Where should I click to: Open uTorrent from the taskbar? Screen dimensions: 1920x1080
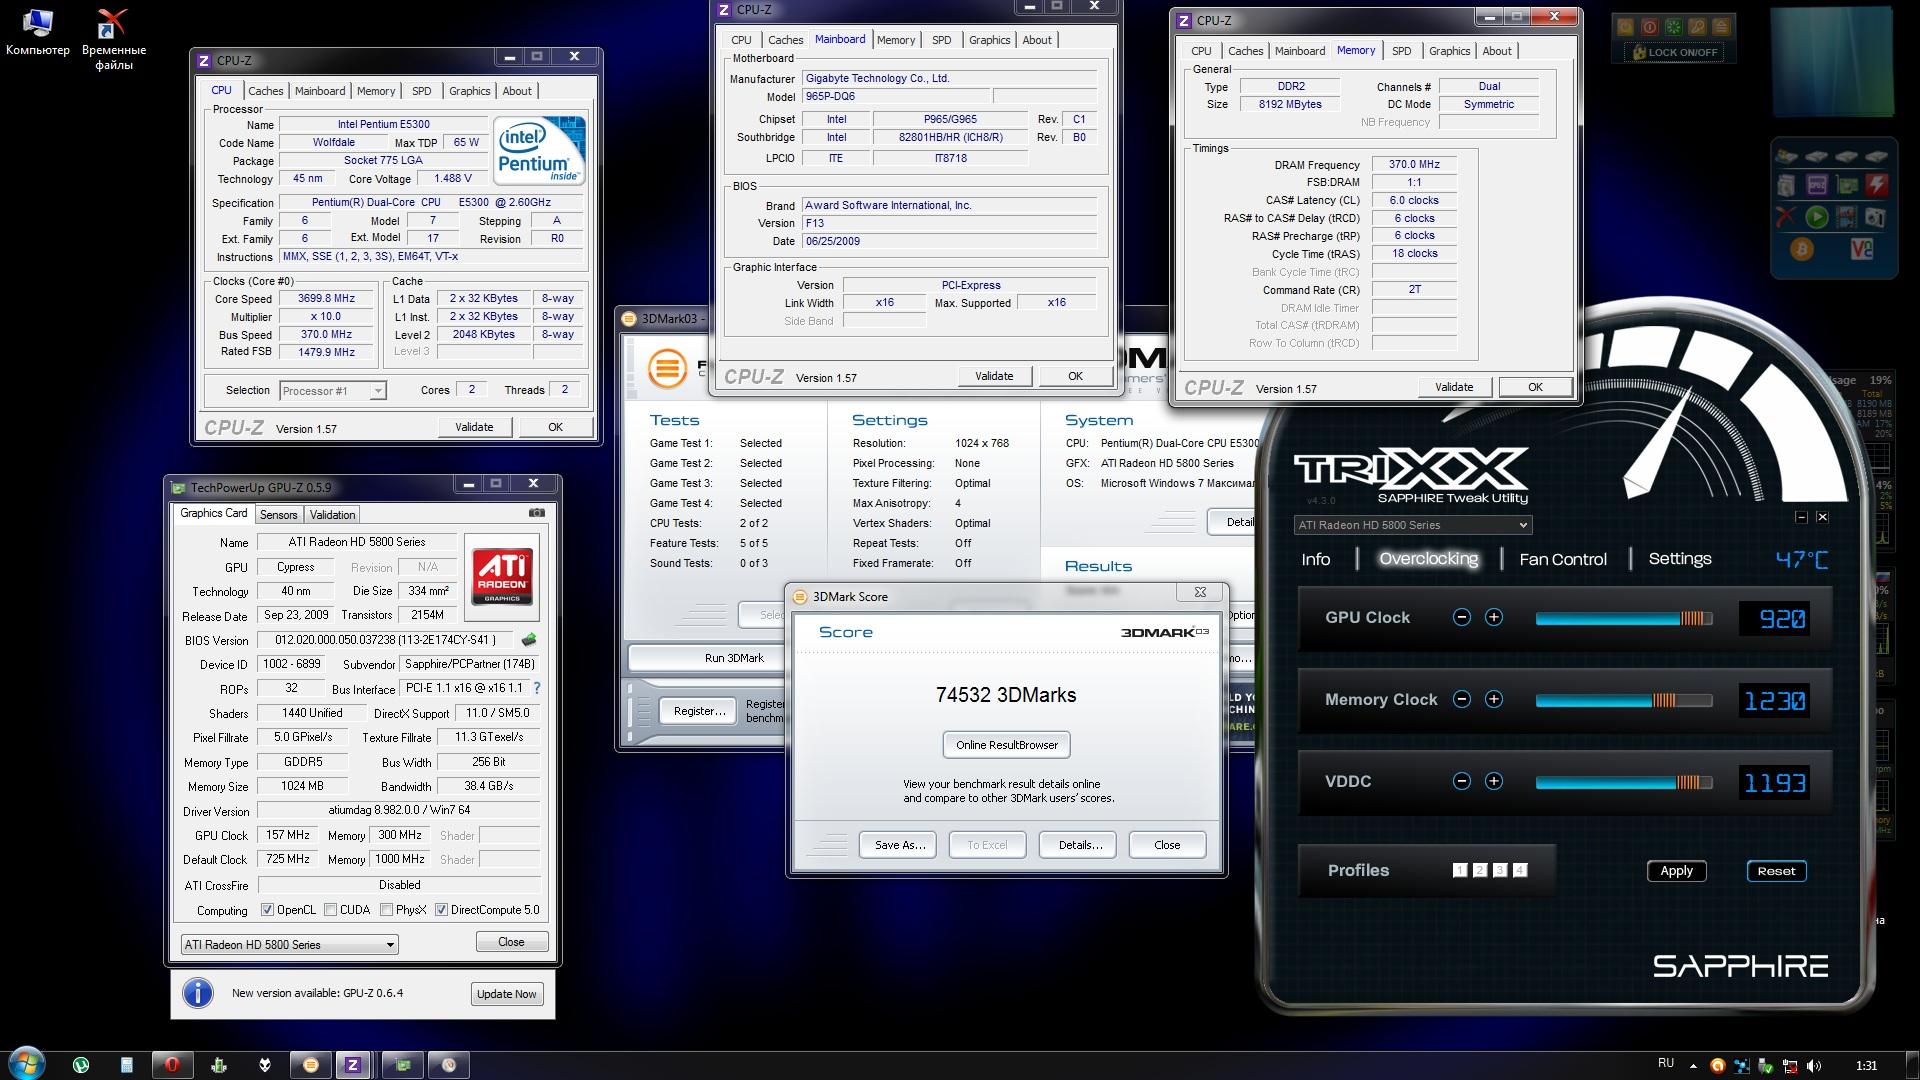coord(81,1065)
